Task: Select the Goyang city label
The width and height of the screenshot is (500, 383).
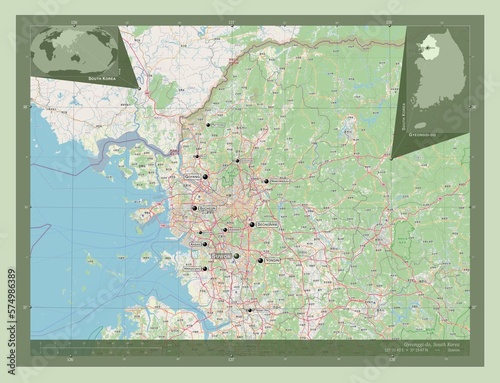Action: coord(193,176)
